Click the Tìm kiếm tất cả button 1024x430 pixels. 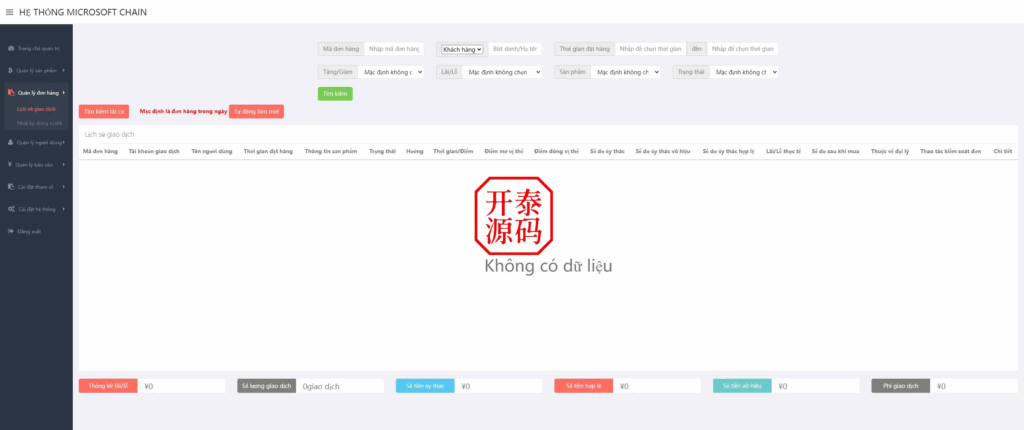[104, 112]
